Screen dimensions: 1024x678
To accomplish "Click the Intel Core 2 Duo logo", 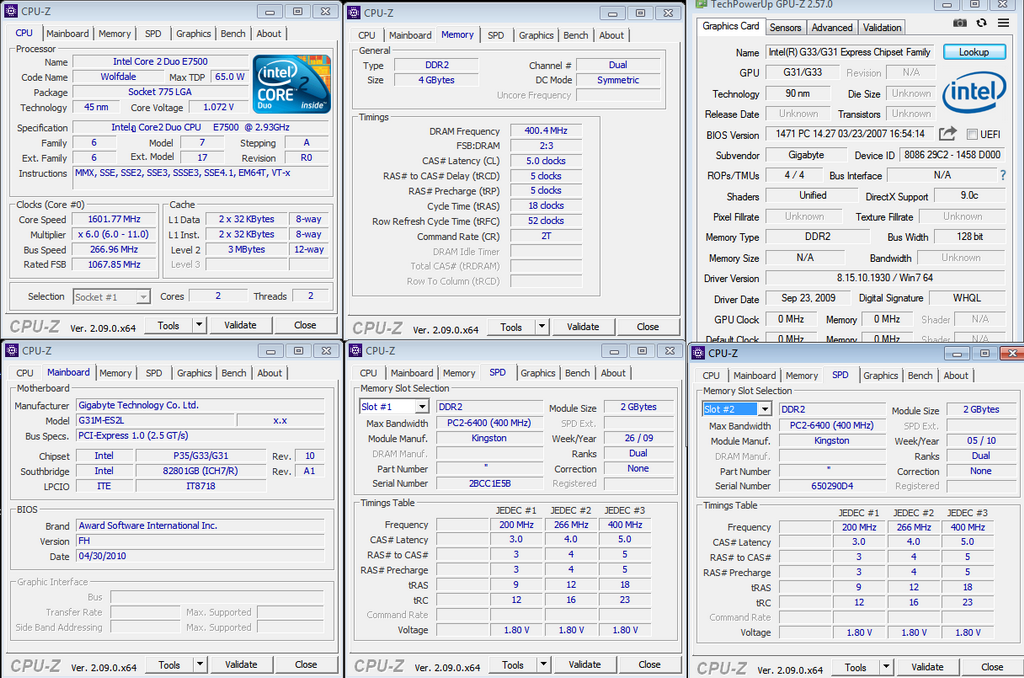I will [291, 84].
